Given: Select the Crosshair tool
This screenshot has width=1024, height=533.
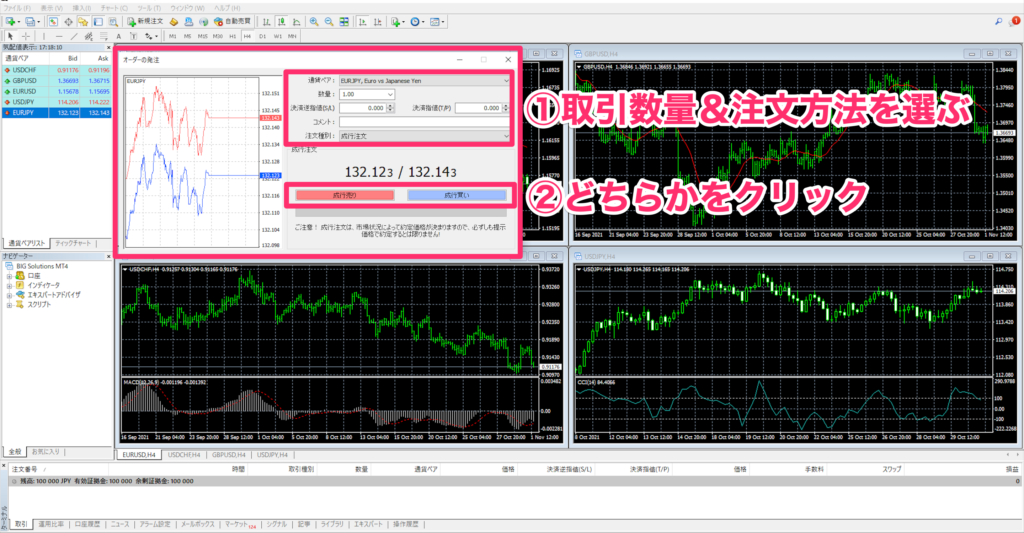Looking at the screenshot, I should tap(26, 36).
